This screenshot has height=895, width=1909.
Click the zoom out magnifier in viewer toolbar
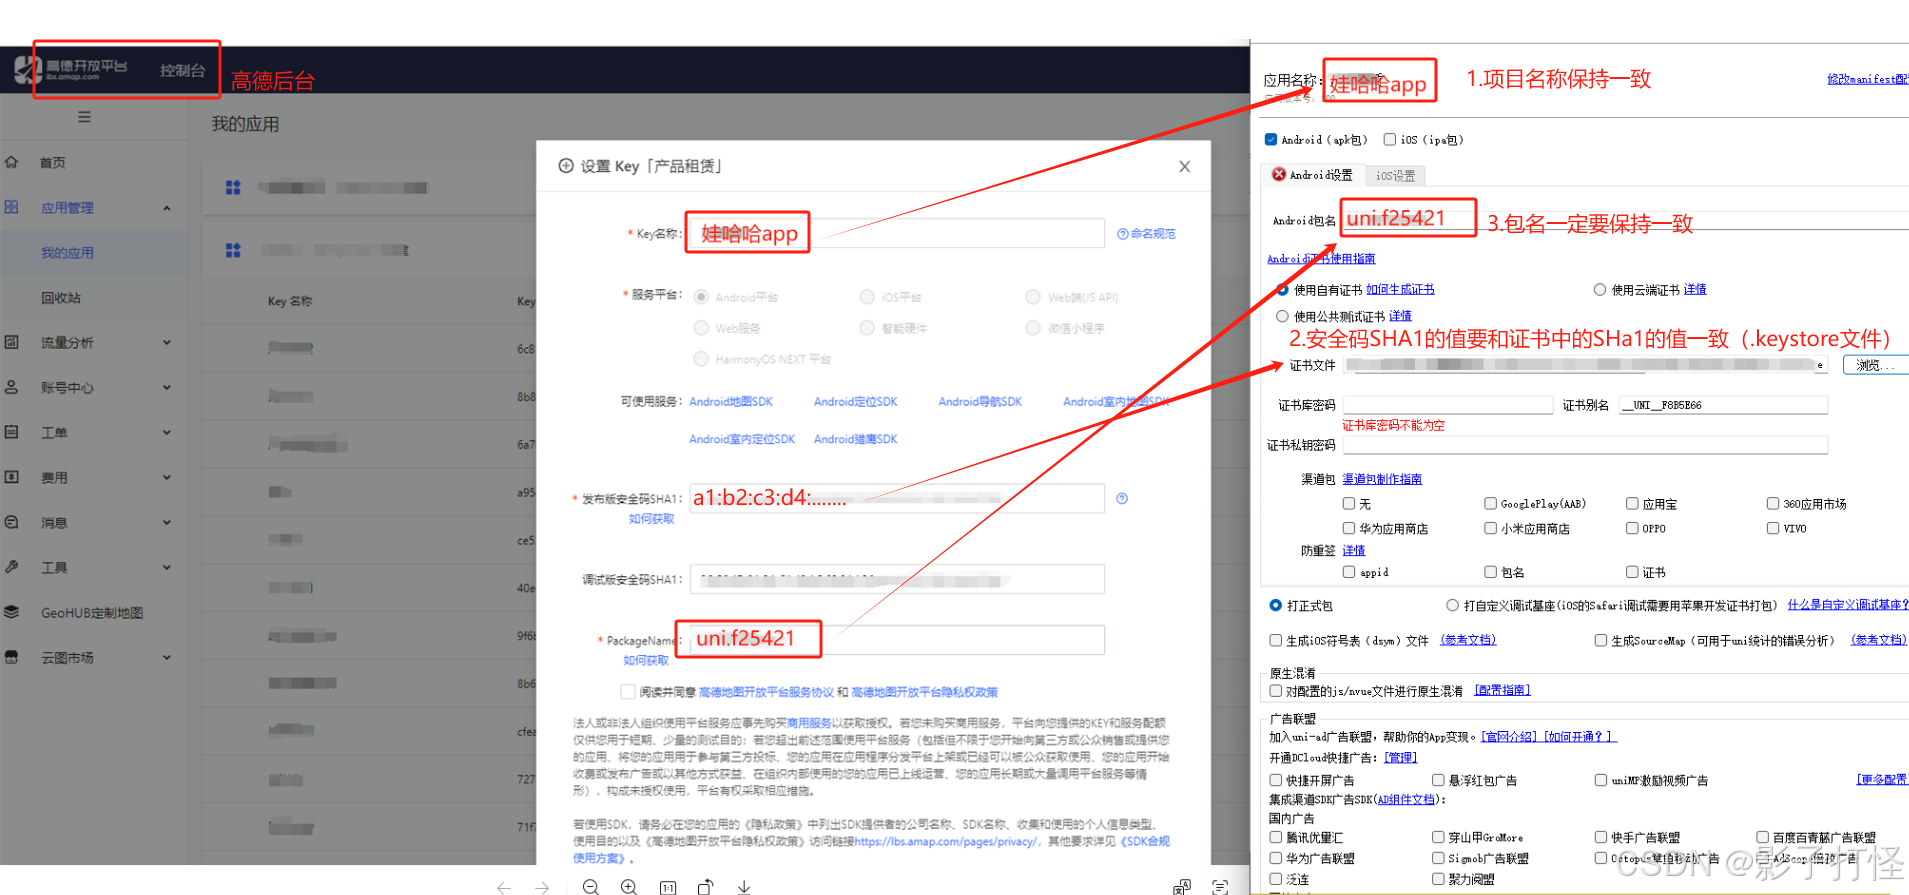click(x=591, y=887)
